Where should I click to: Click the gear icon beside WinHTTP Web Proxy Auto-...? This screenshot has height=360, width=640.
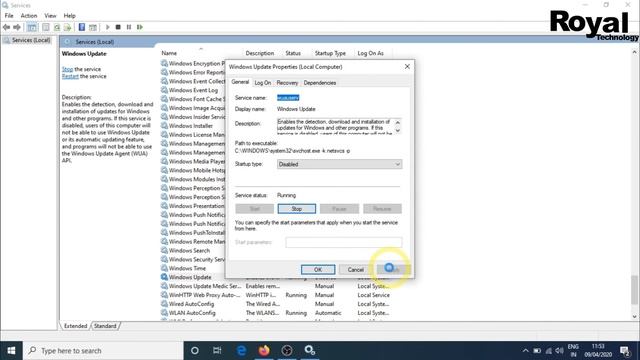pyautogui.click(x=164, y=295)
